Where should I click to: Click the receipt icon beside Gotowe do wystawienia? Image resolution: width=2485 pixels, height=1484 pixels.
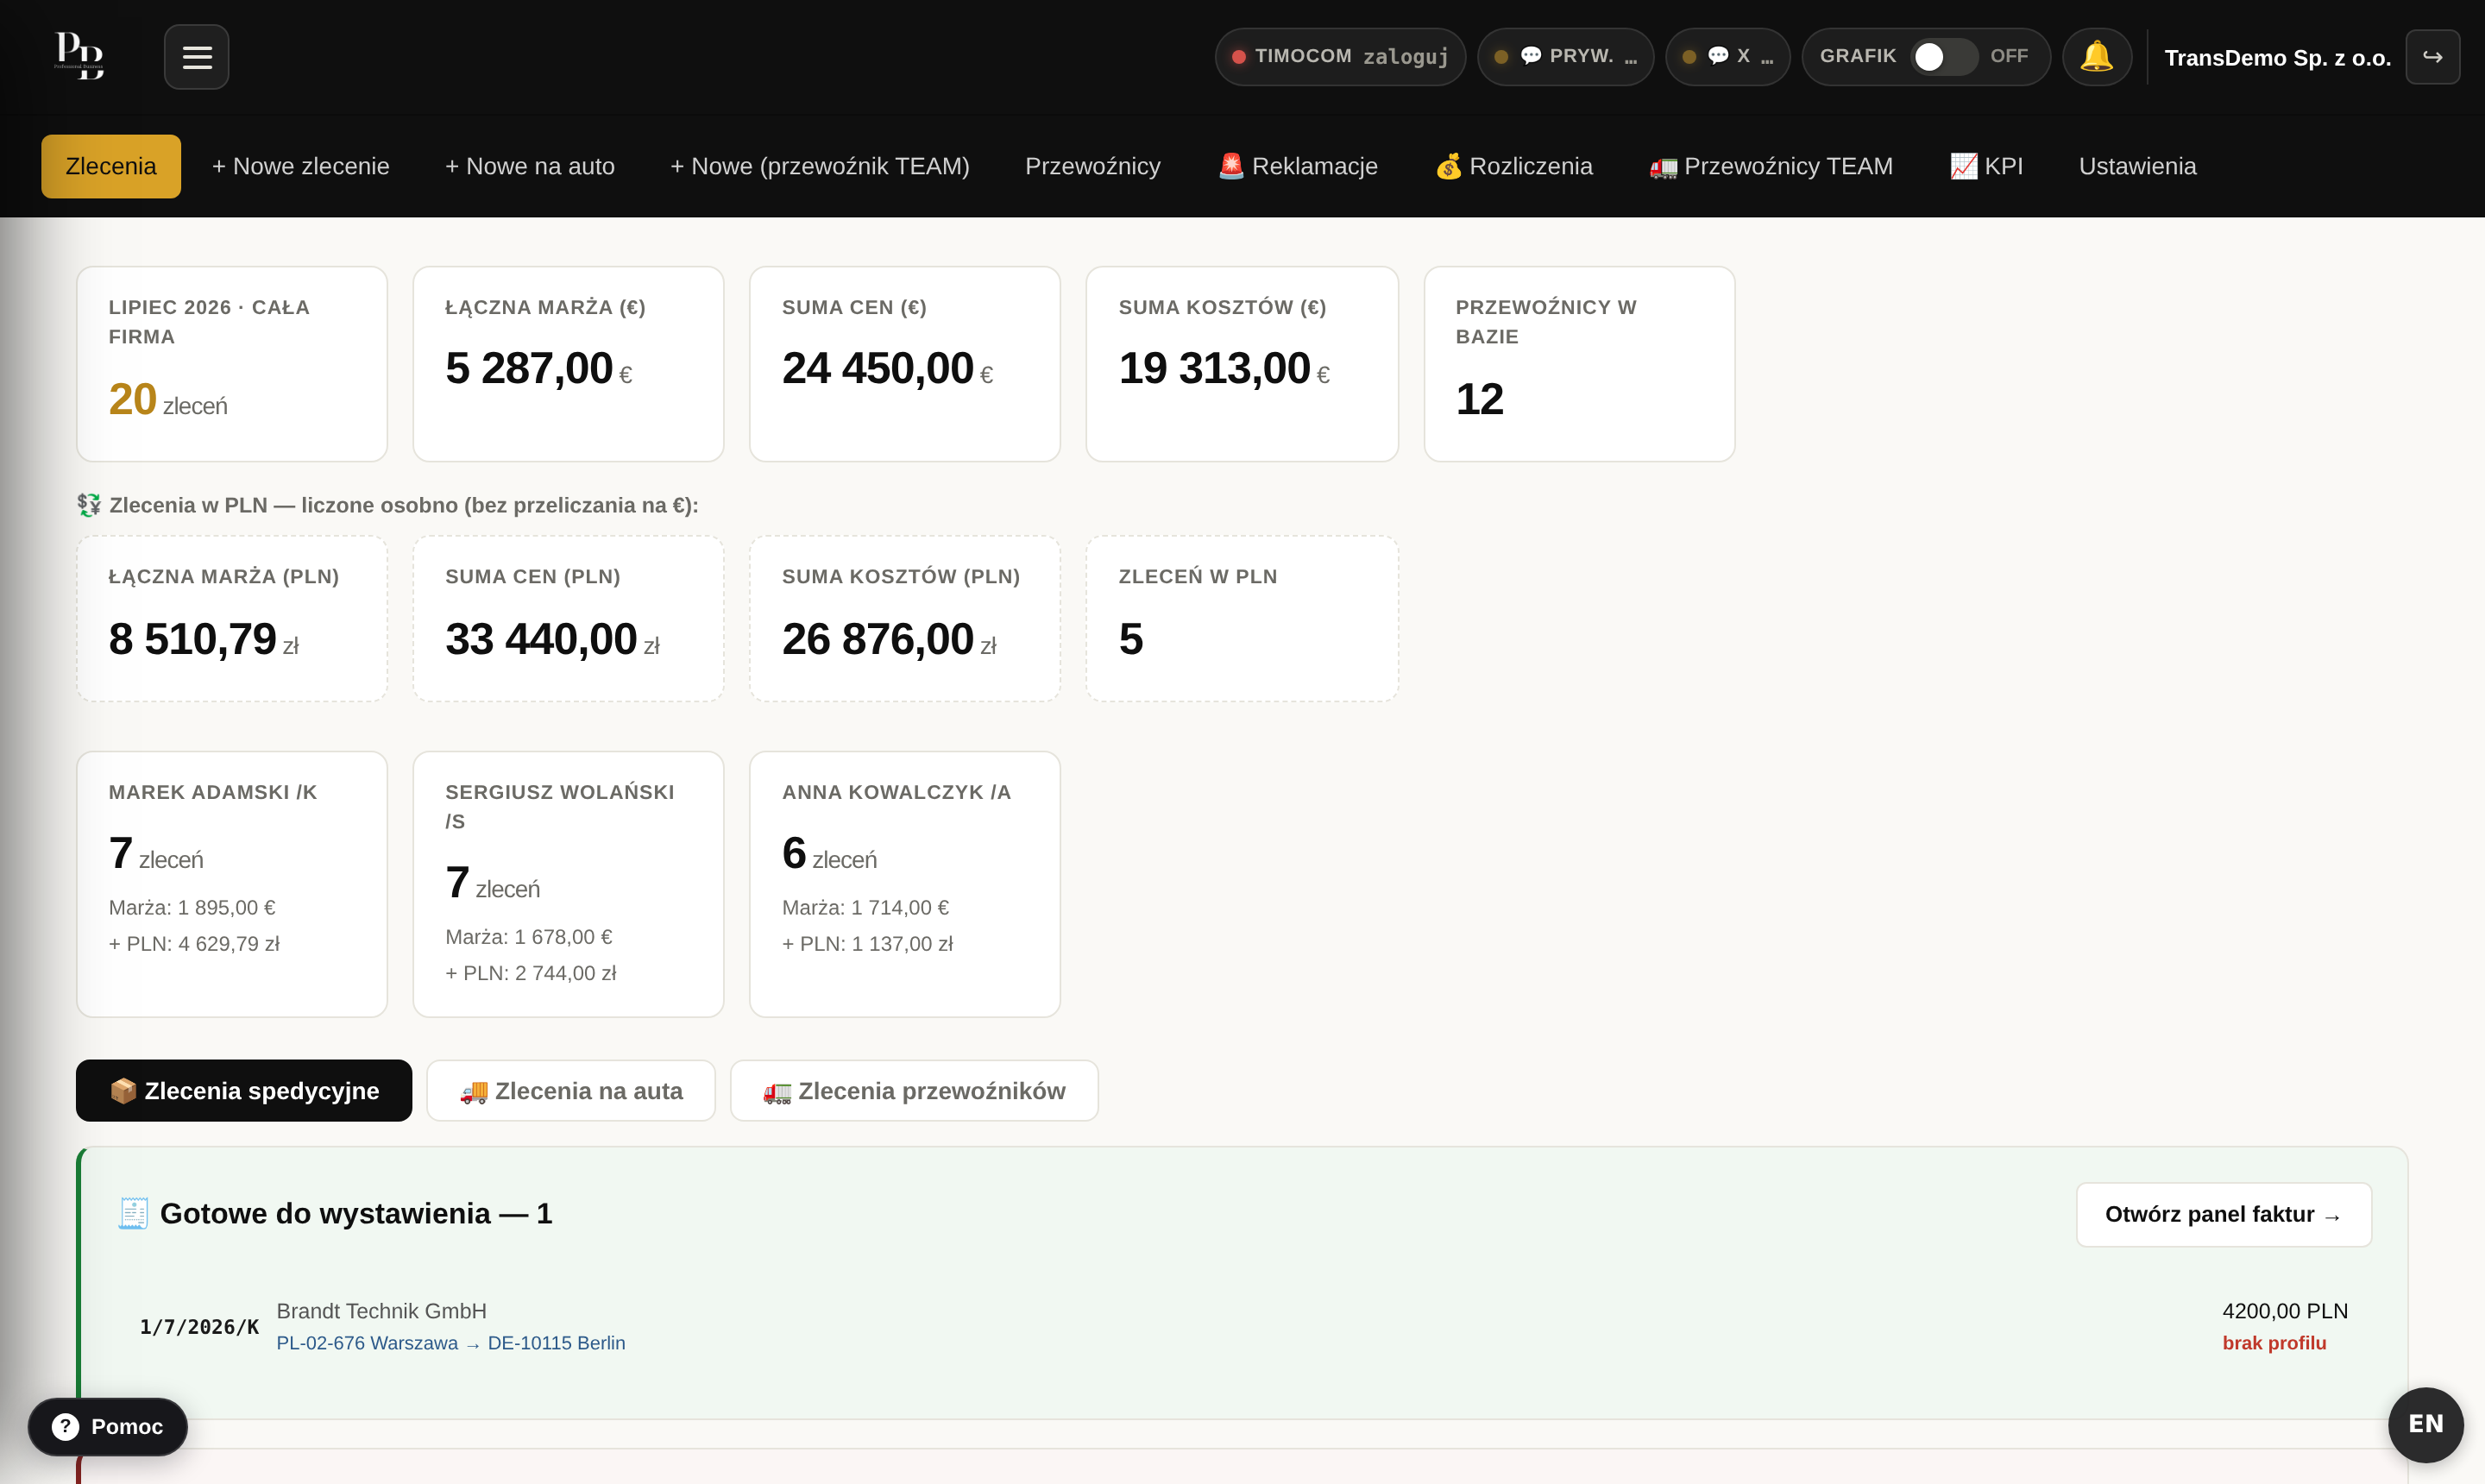pos(133,1213)
